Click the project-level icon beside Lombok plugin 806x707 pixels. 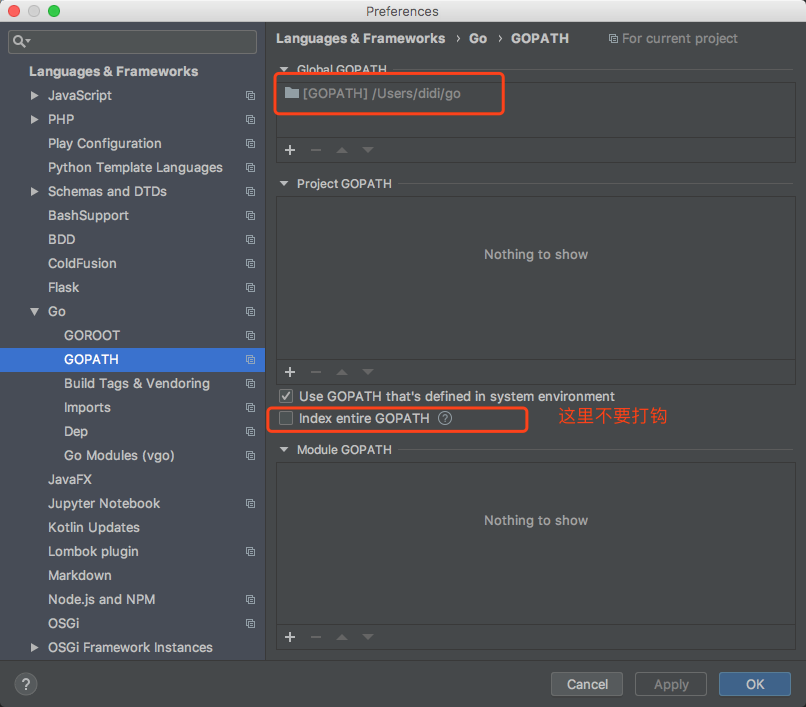pyautogui.click(x=250, y=551)
